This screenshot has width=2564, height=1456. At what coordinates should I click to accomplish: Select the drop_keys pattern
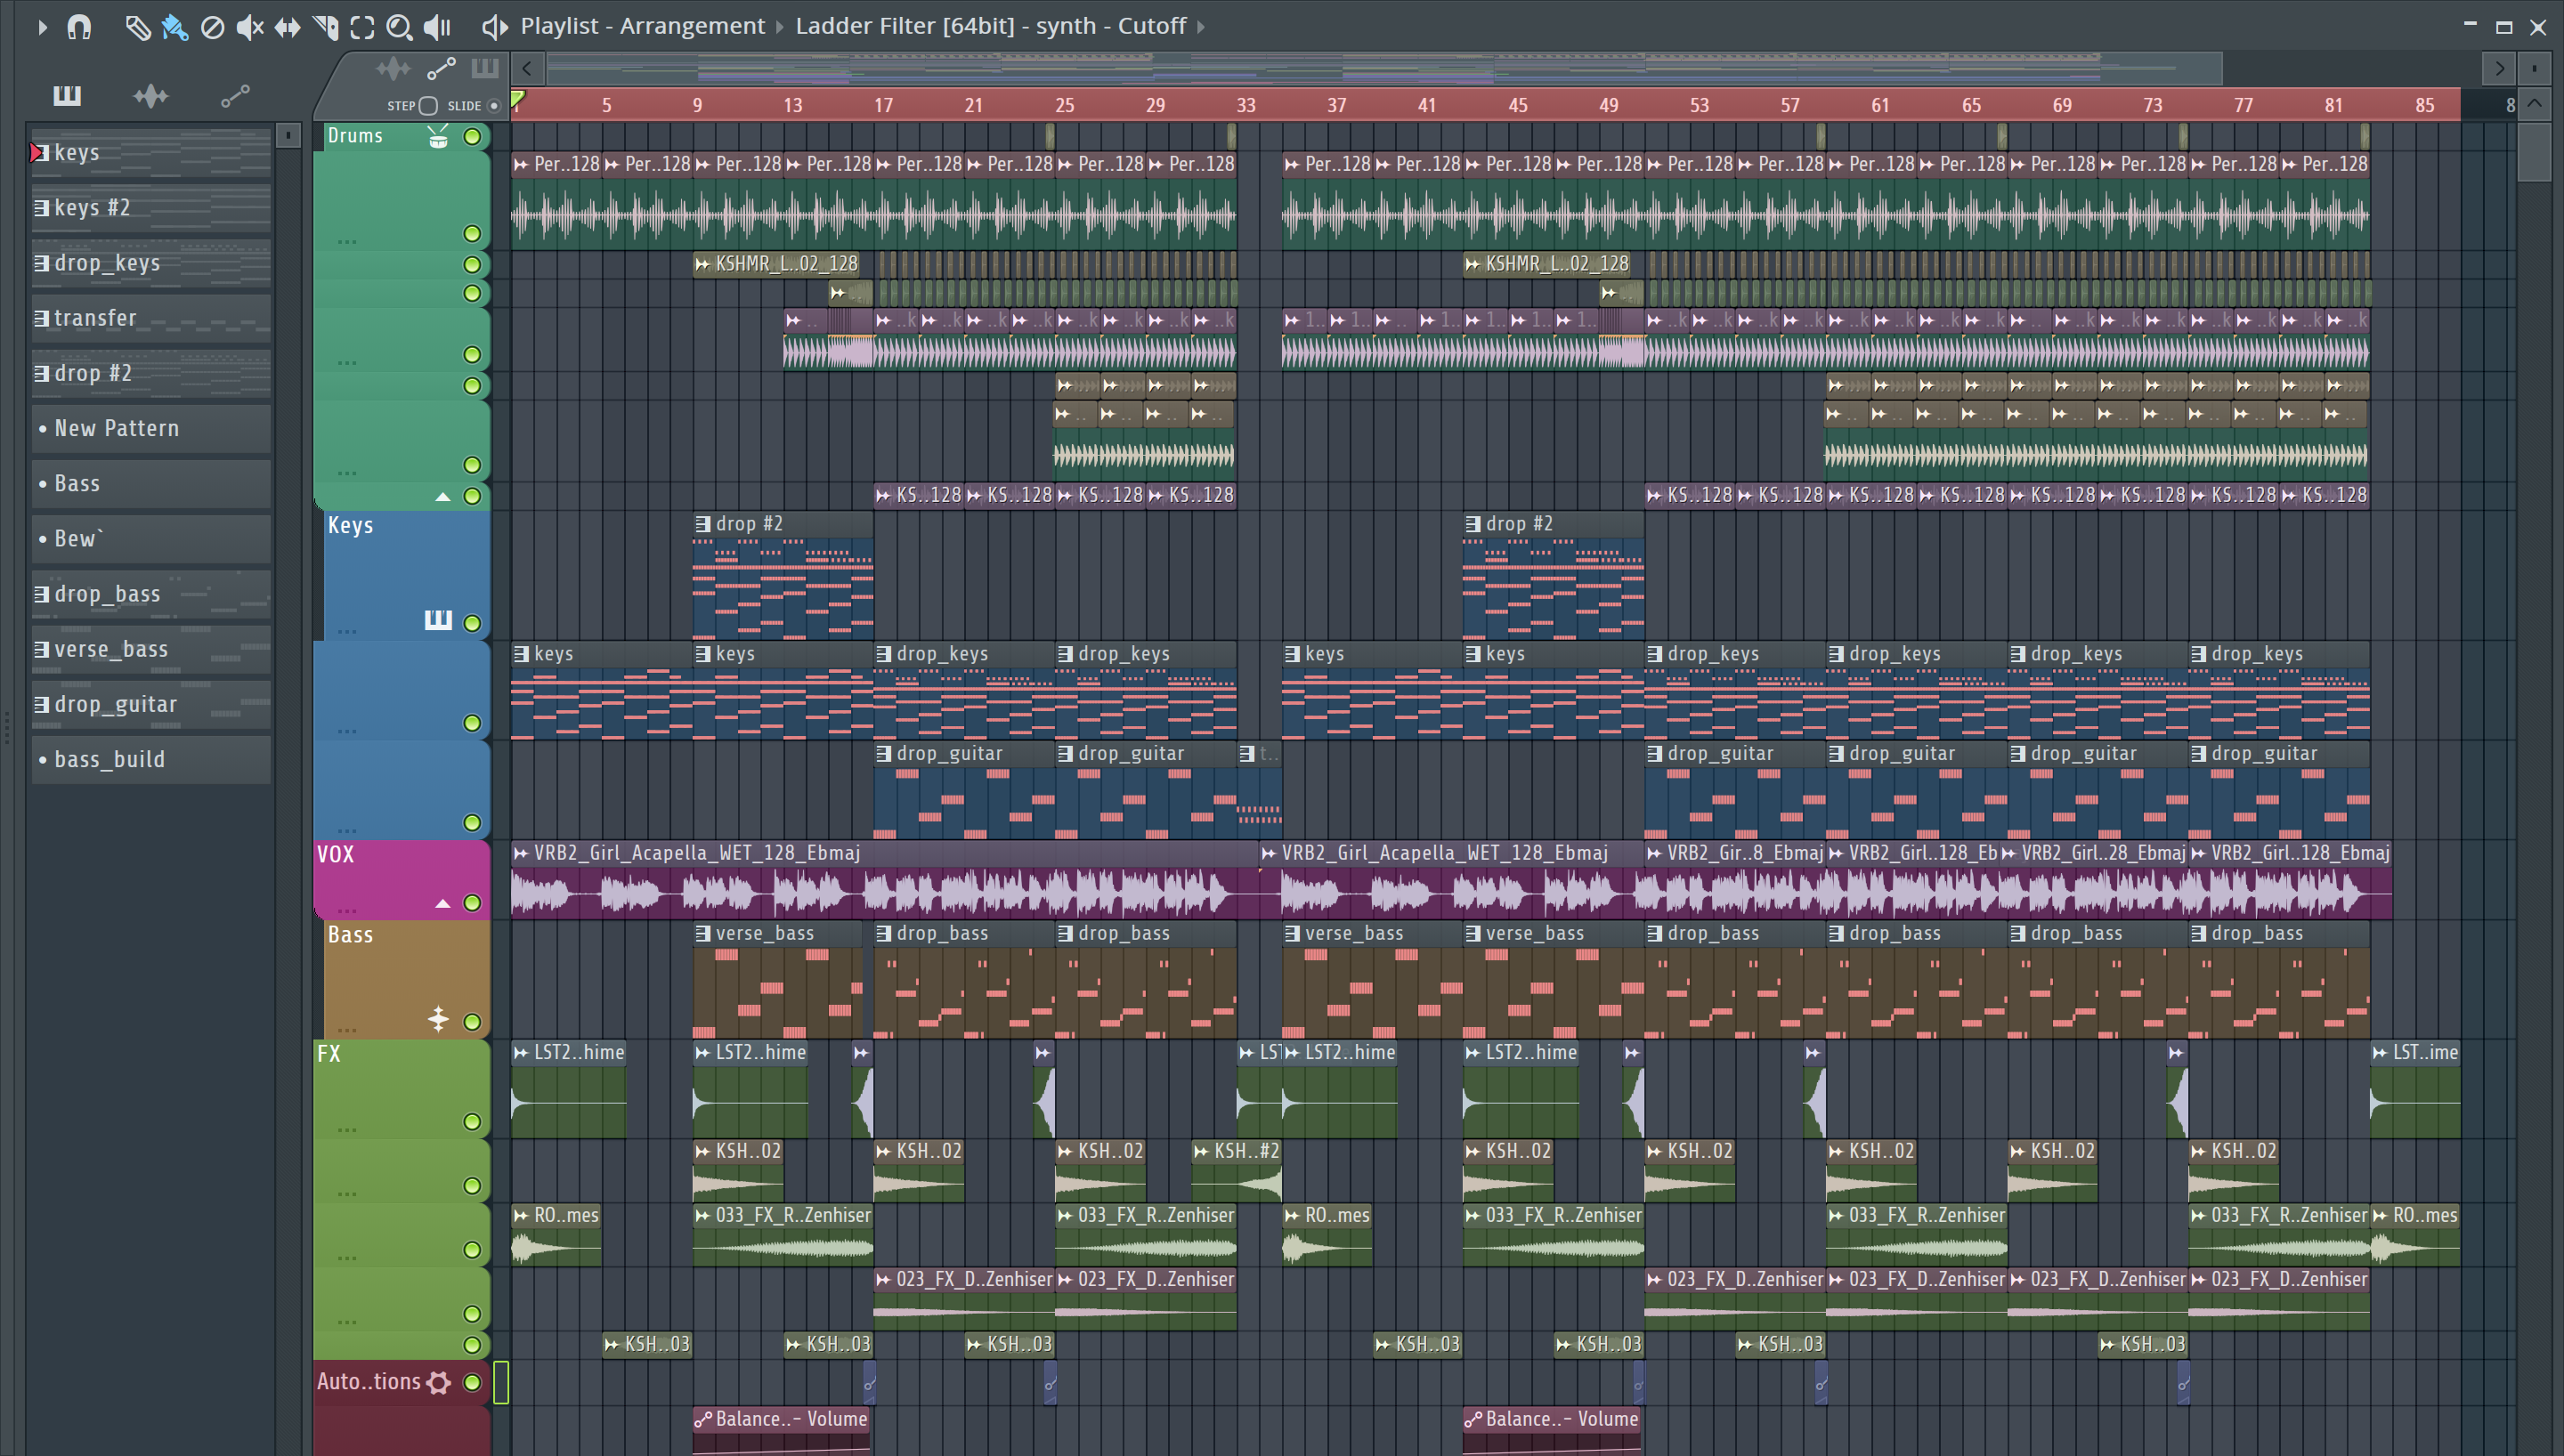coord(150,263)
